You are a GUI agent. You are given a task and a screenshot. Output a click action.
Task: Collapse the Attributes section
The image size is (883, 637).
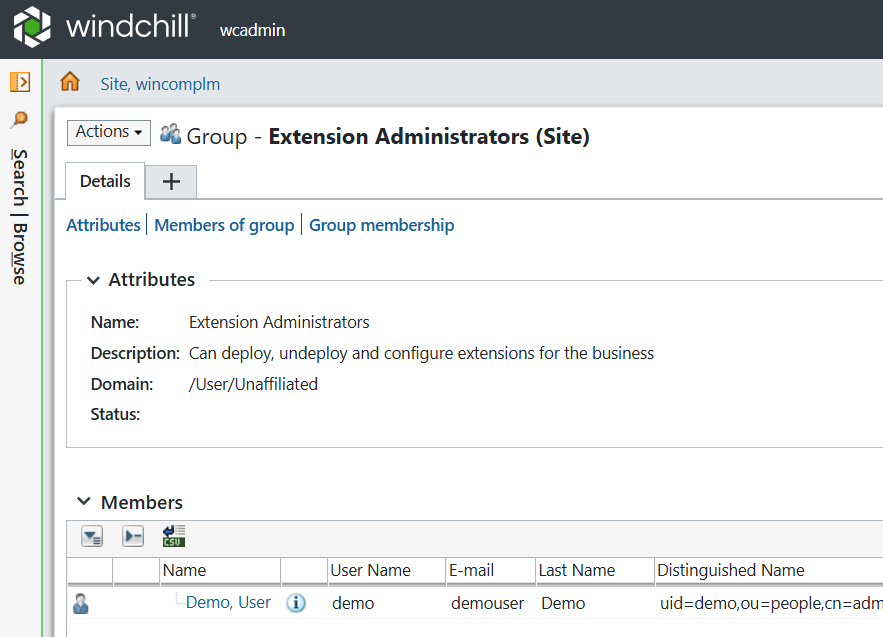click(93, 280)
